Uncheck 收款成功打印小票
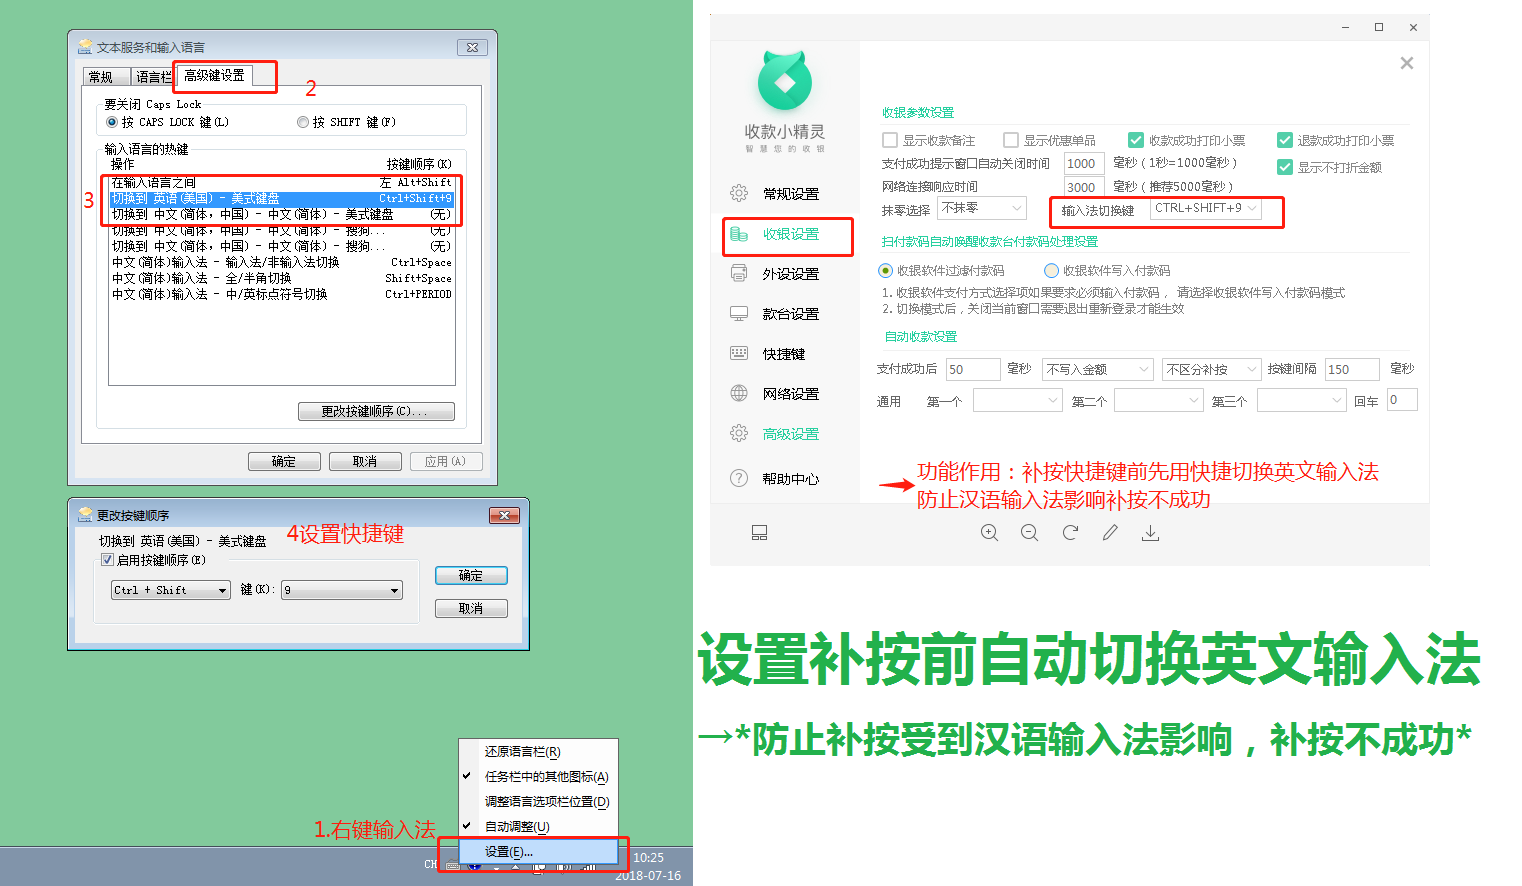Screen dimensions: 1522x886 (x=1136, y=140)
